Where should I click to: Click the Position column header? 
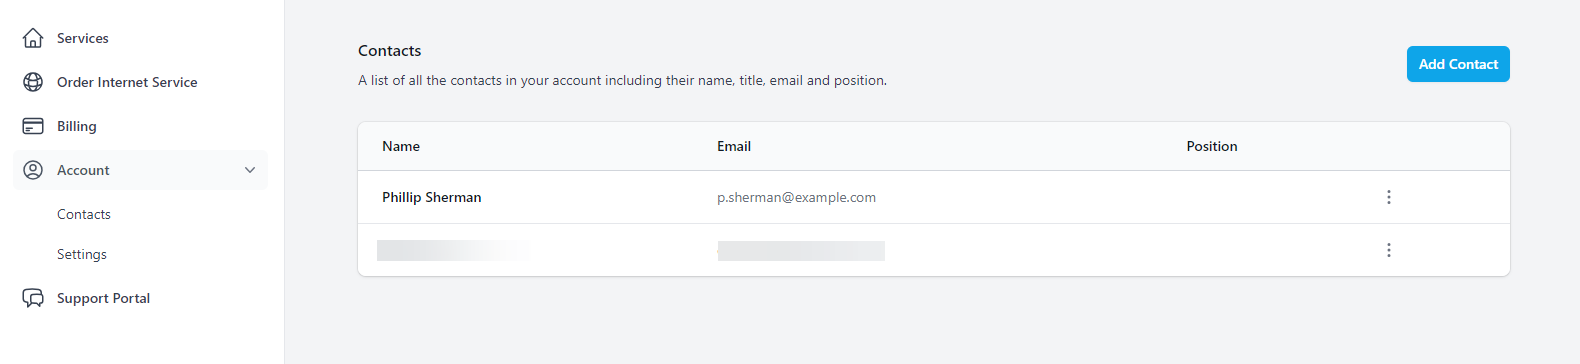point(1212,146)
